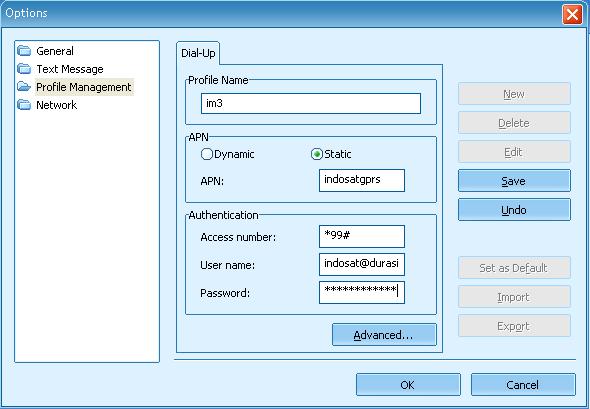Click the General folder icon

(x=24, y=50)
